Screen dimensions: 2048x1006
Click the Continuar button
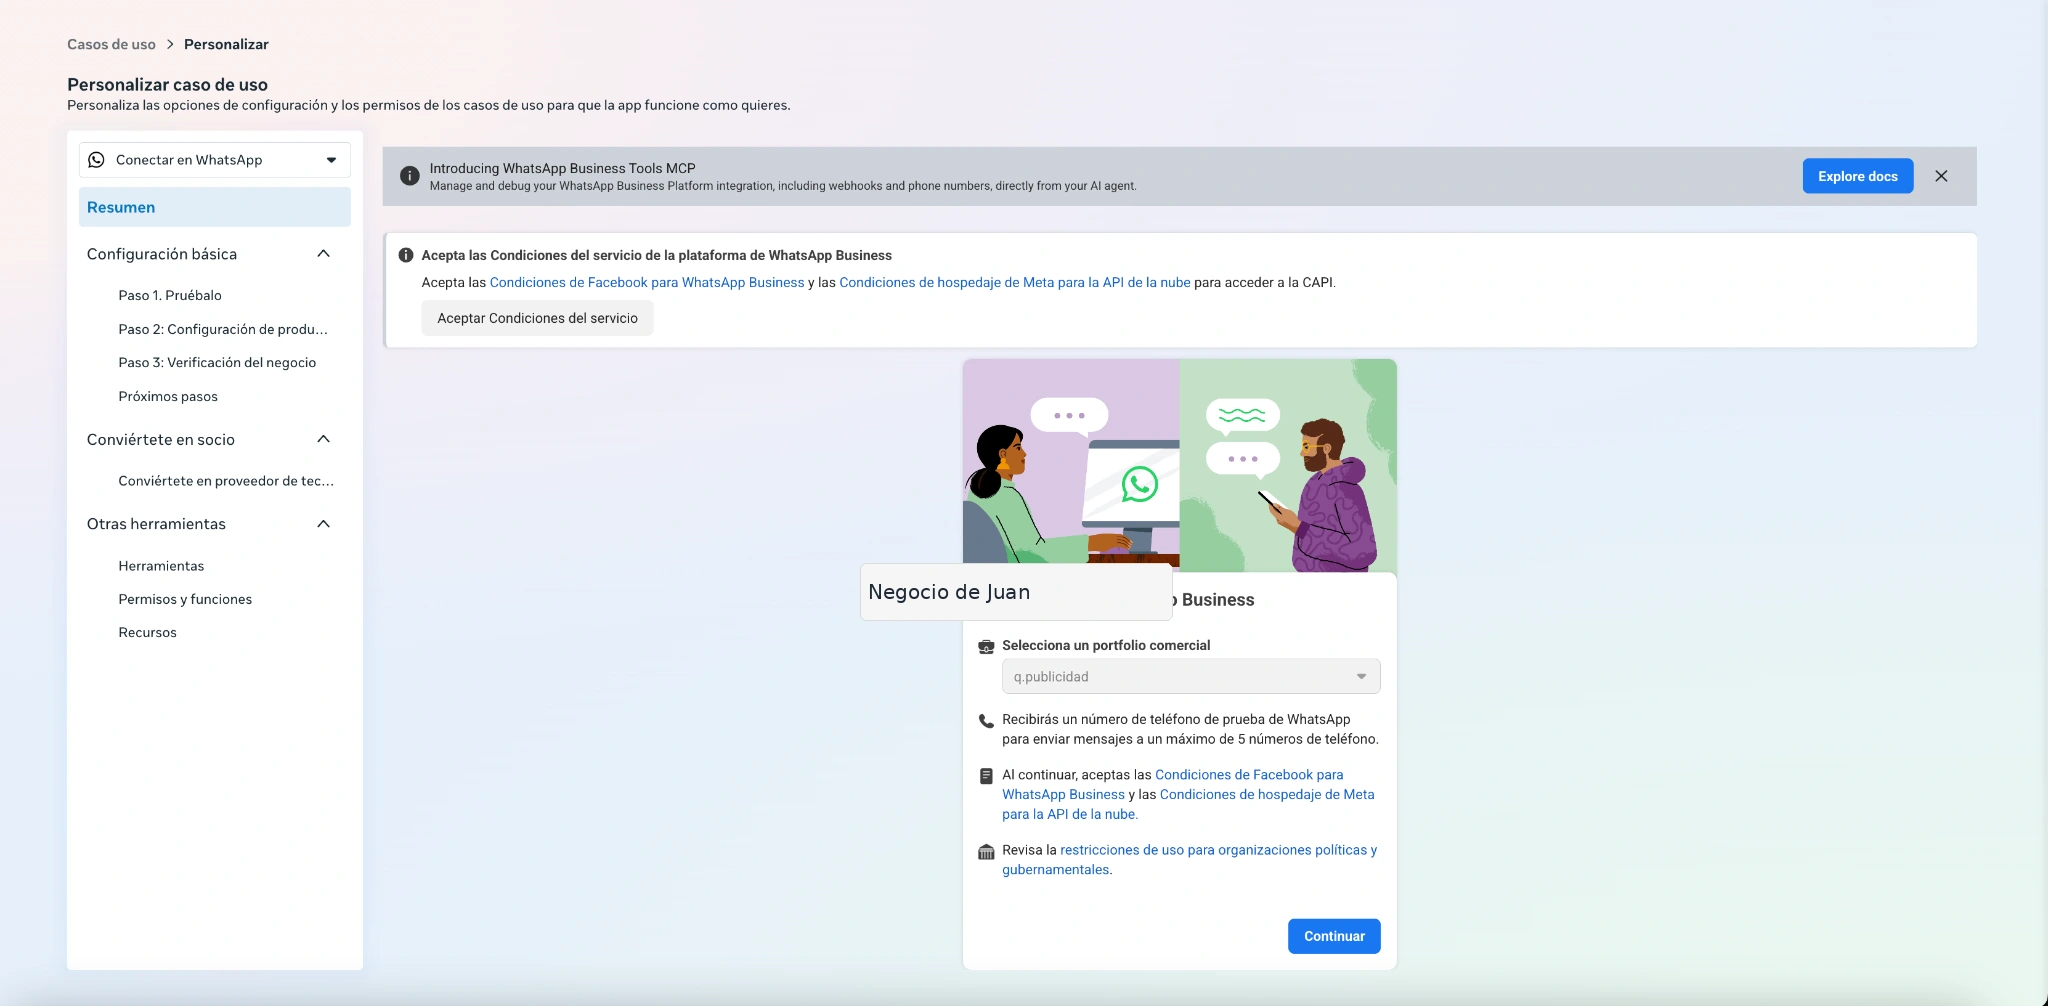(1334, 936)
